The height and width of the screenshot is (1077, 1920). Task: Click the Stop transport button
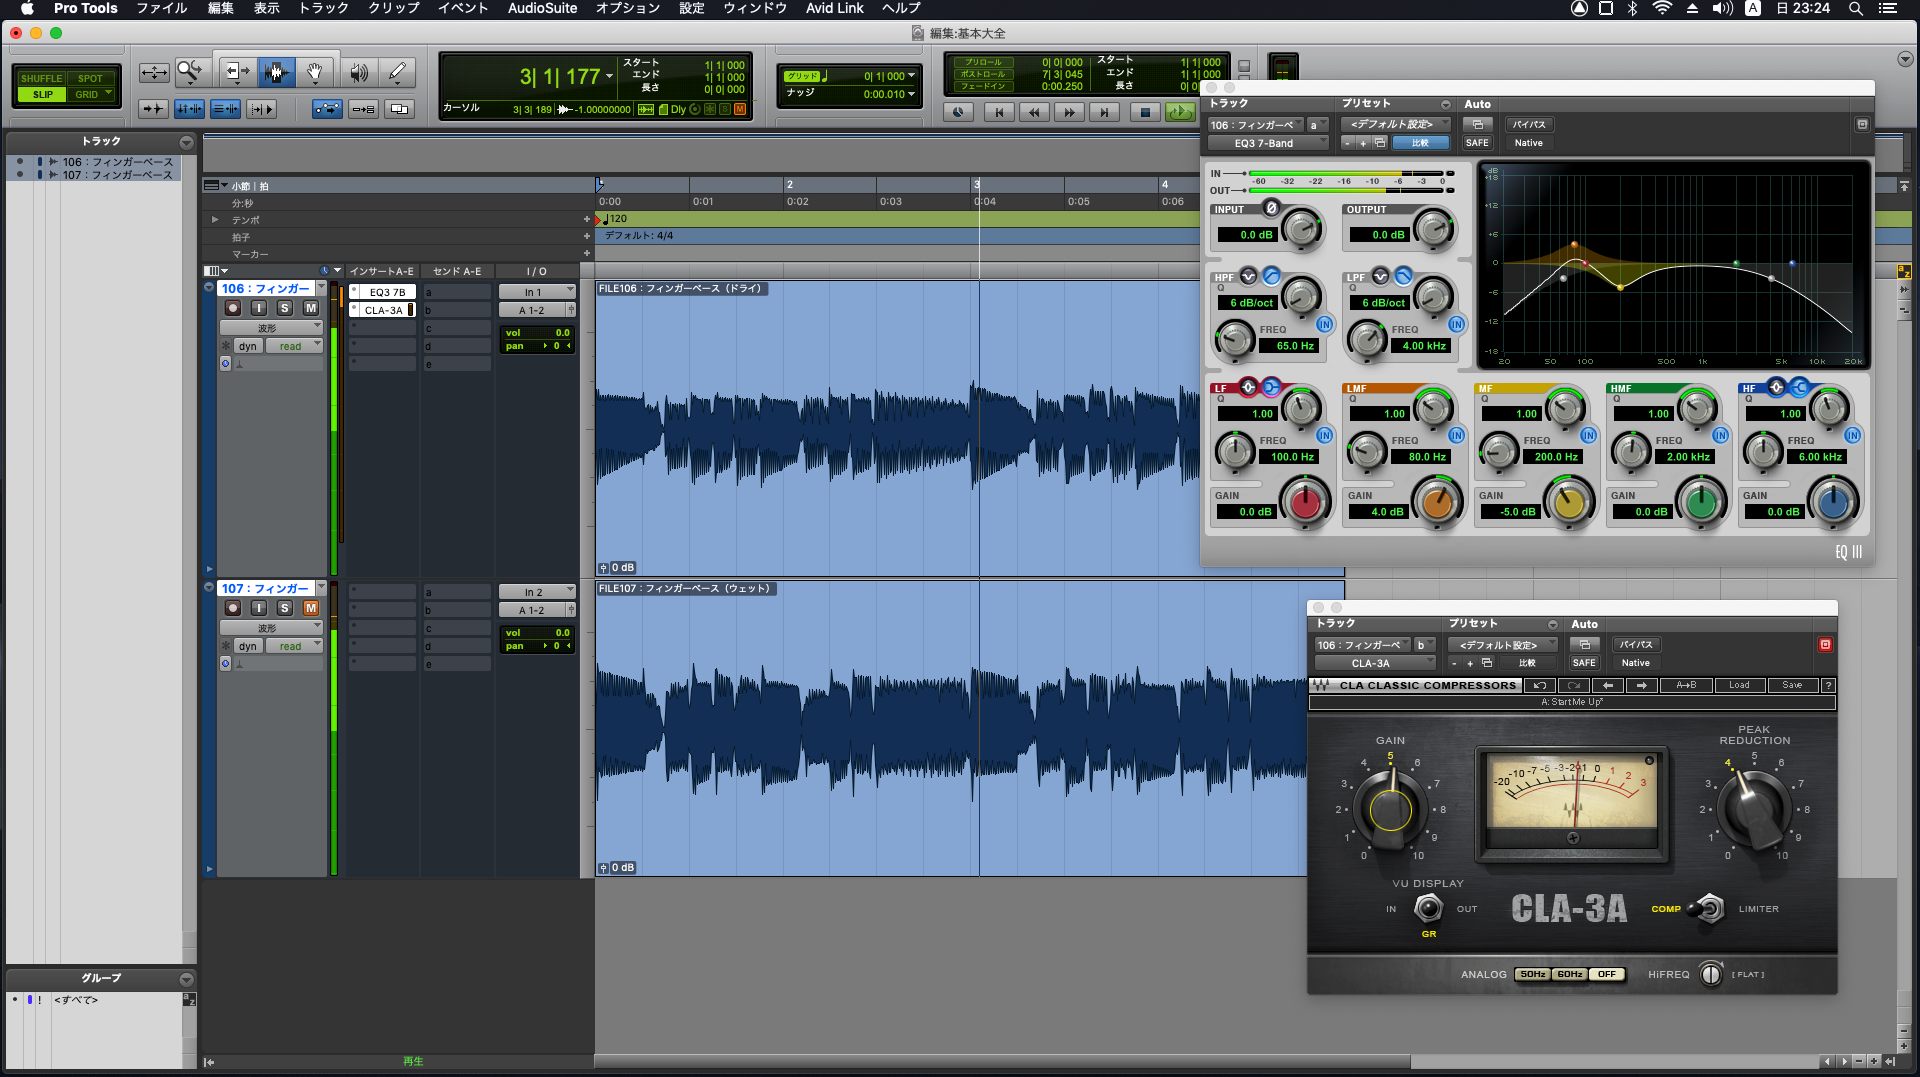coord(1144,112)
